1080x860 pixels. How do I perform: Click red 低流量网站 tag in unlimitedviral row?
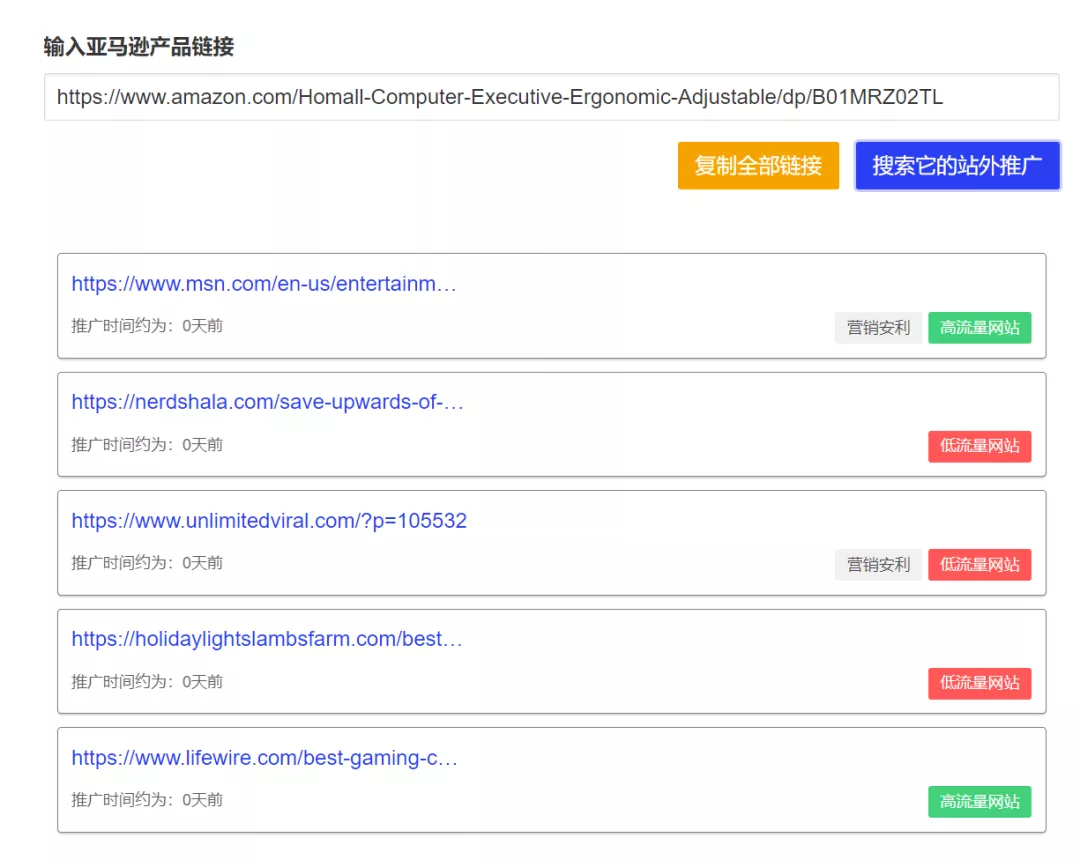(979, 565)
